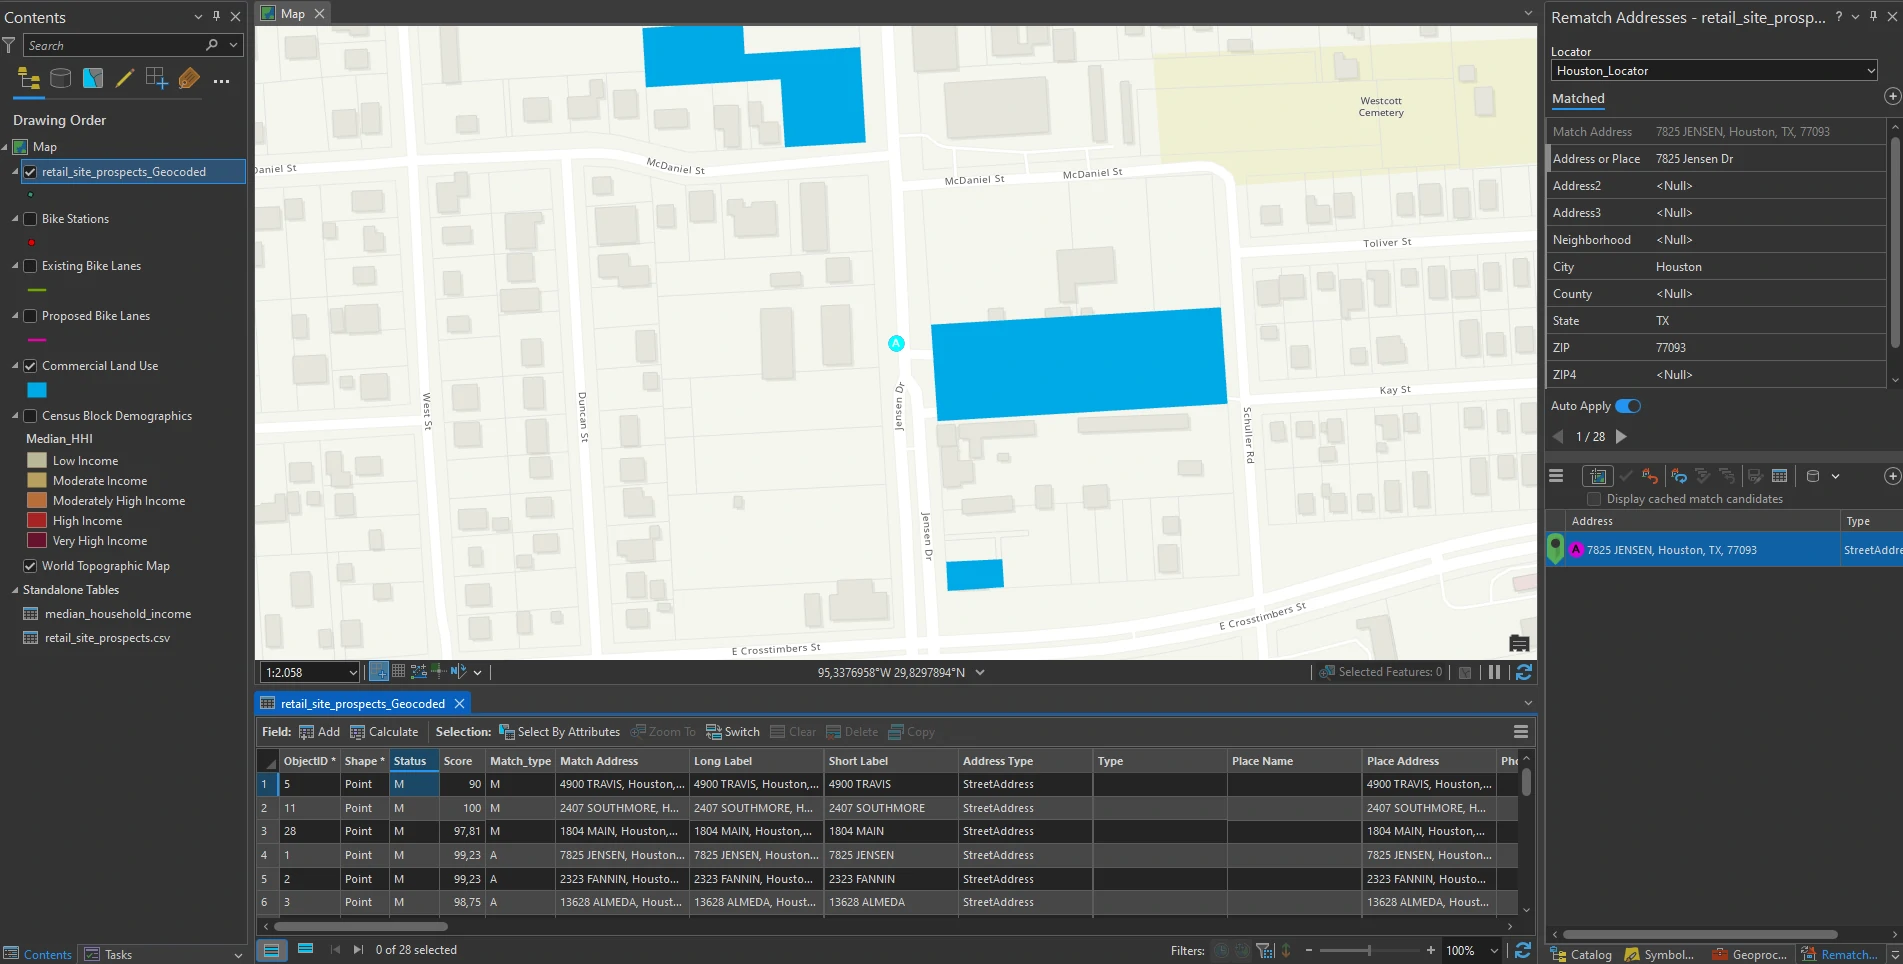The height and width of the screenshot is (964, 1903).
Task: Select List By Snapping icon
Action: tap(157, 79)
